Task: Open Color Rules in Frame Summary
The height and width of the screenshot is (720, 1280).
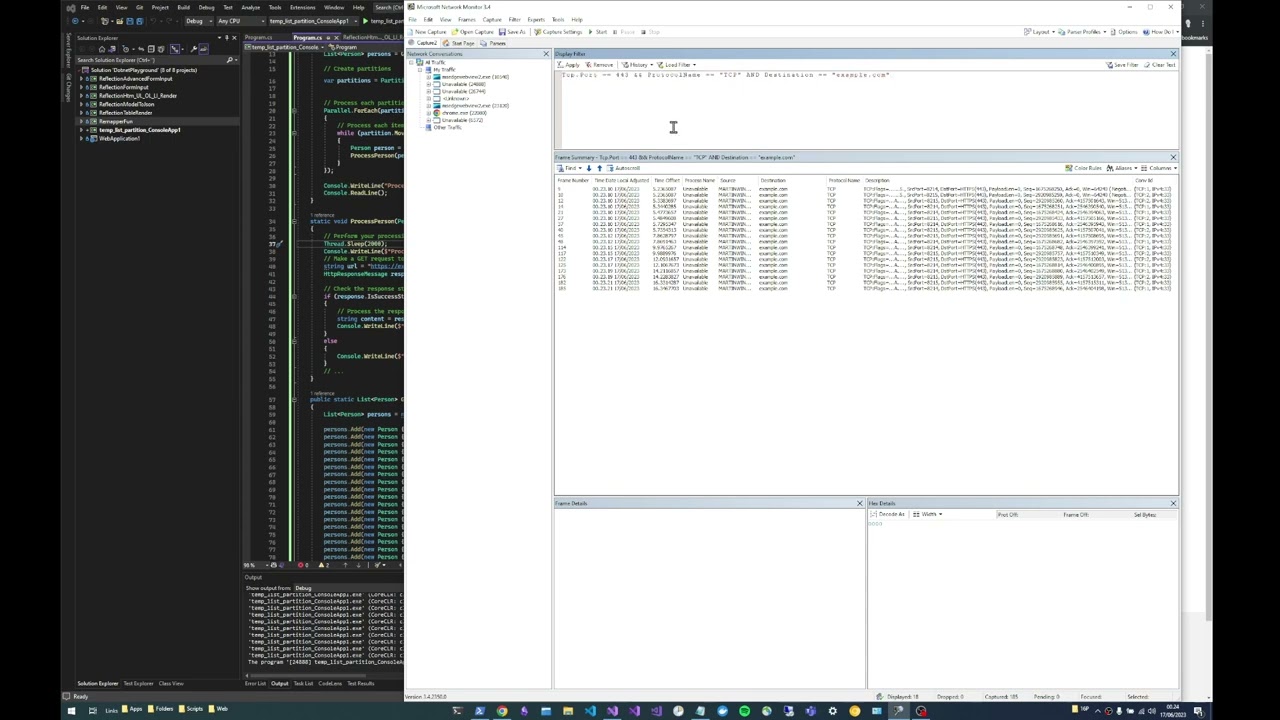Action: point(1083,168)
